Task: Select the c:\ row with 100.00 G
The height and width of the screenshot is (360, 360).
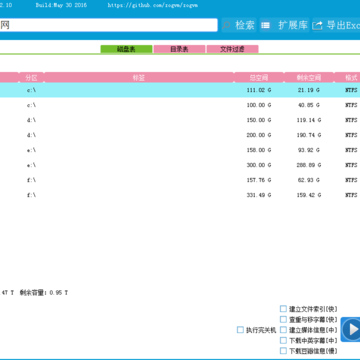Action: [180, 105]
